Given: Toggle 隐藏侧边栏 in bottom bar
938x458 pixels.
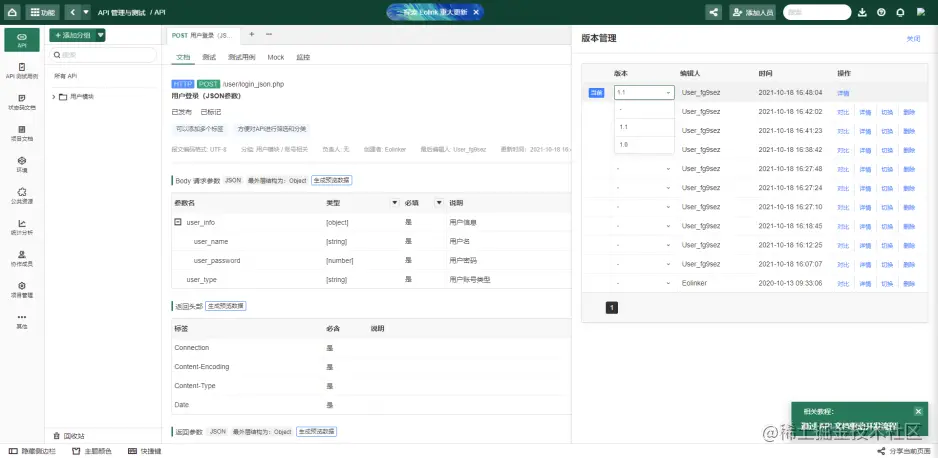Looking at the screenshot, I should pyautogui.click(x=32, y=451).
